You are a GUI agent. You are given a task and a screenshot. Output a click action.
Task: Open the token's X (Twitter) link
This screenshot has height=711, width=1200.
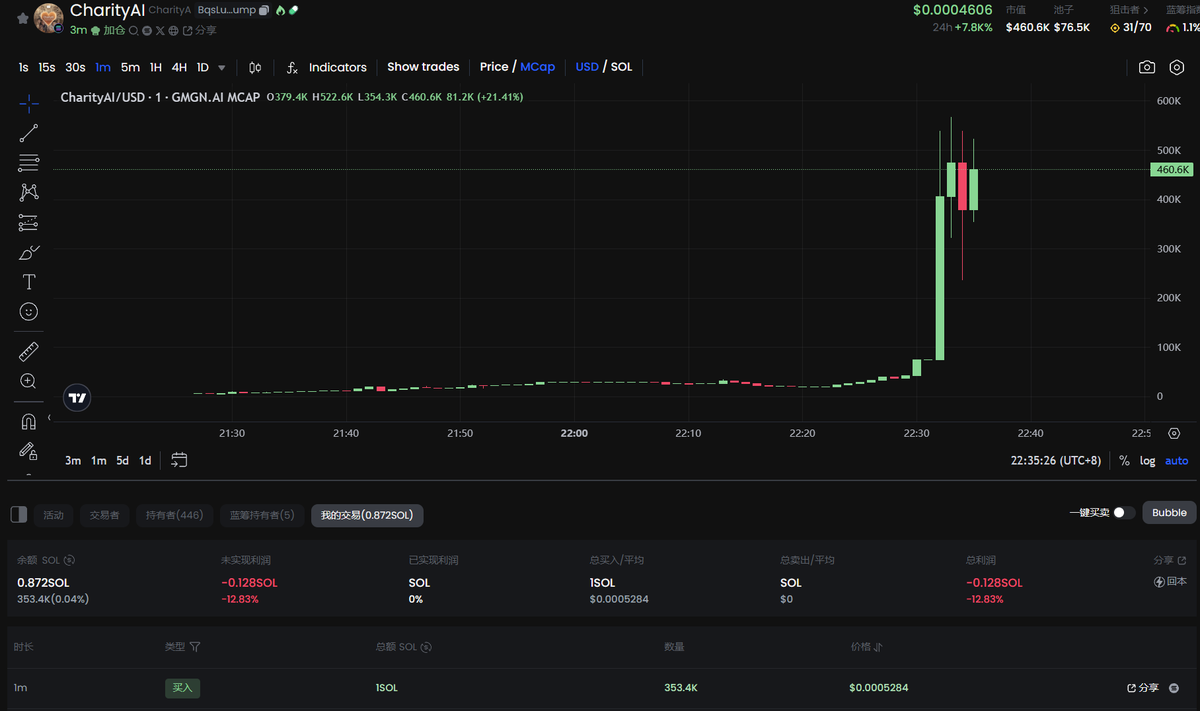160,31
